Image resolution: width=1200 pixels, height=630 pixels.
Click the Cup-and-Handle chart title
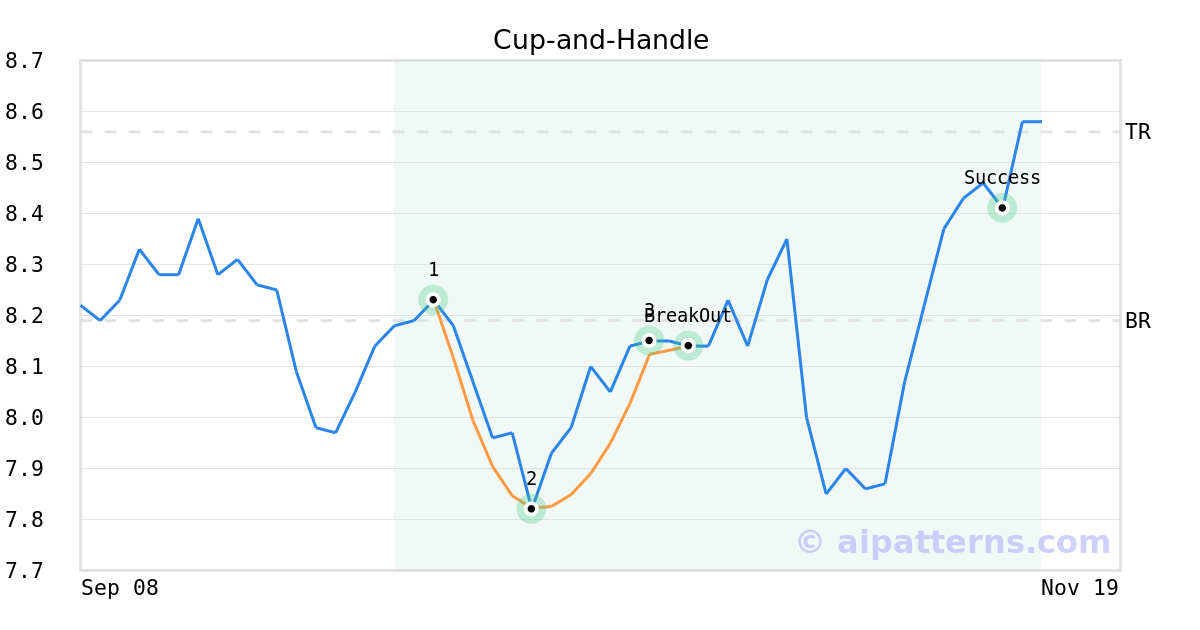[600, 40]
